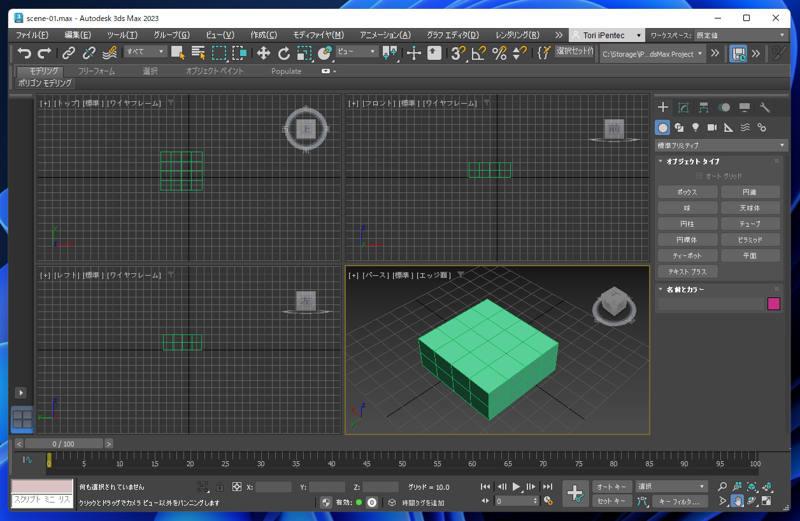Switch to the フリーフォーム ribbon tab

tap(96, 71)
